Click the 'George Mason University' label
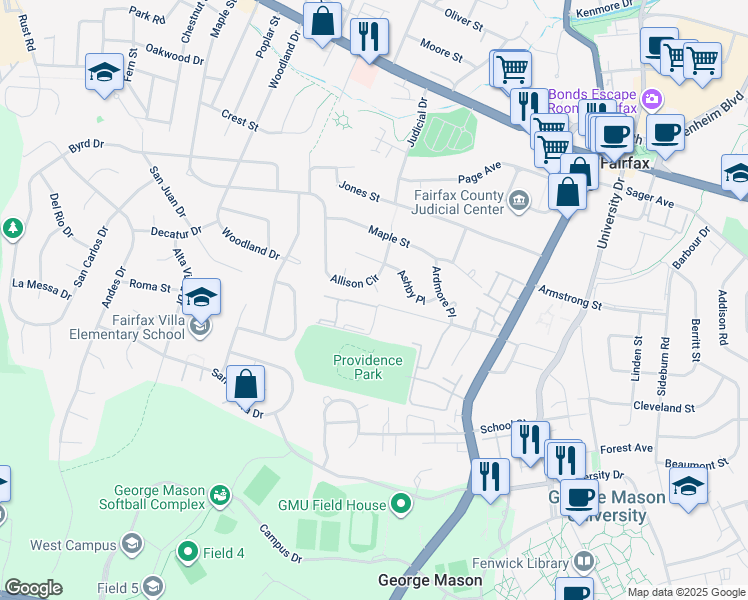Screen dimensions: 748x600 click(607, 506)
